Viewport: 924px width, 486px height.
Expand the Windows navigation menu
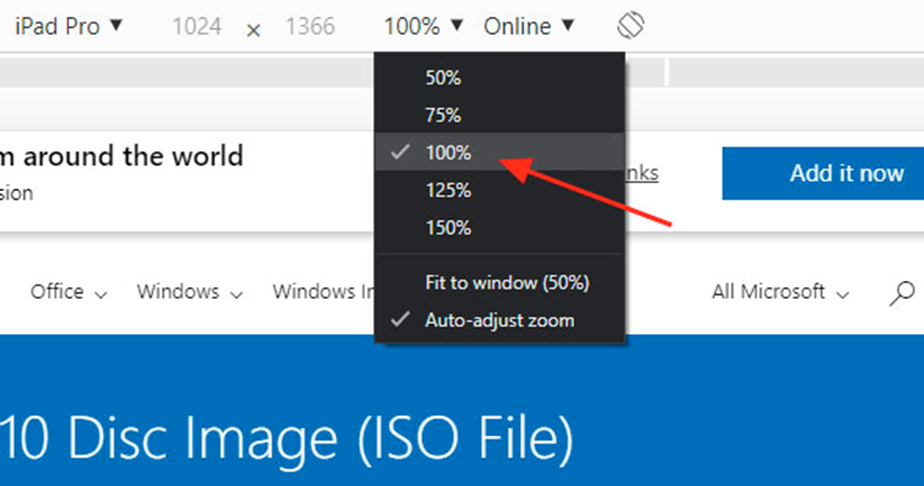189,292
